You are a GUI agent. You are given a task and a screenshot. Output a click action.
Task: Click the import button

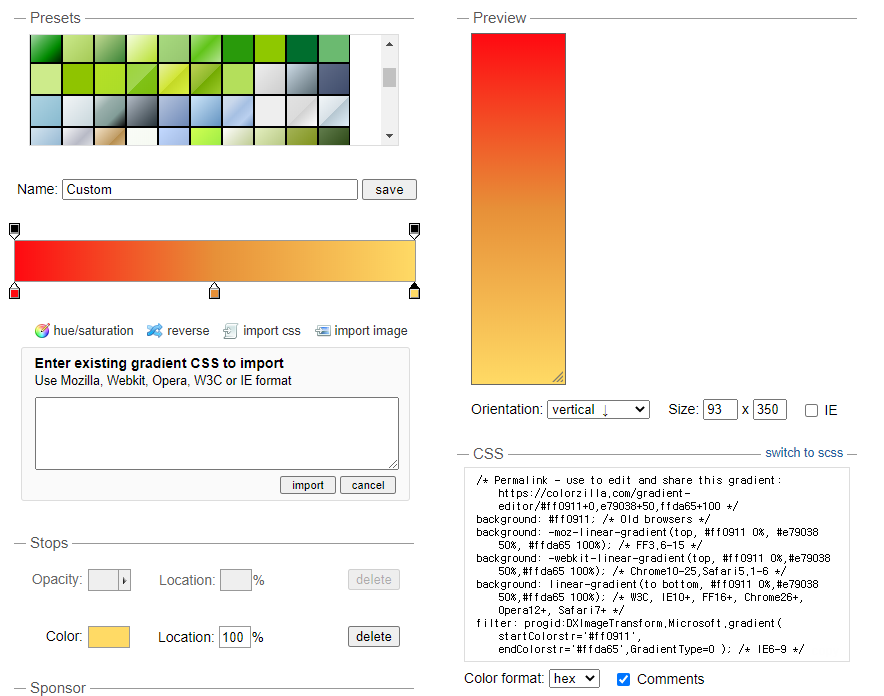click(308, 485)
